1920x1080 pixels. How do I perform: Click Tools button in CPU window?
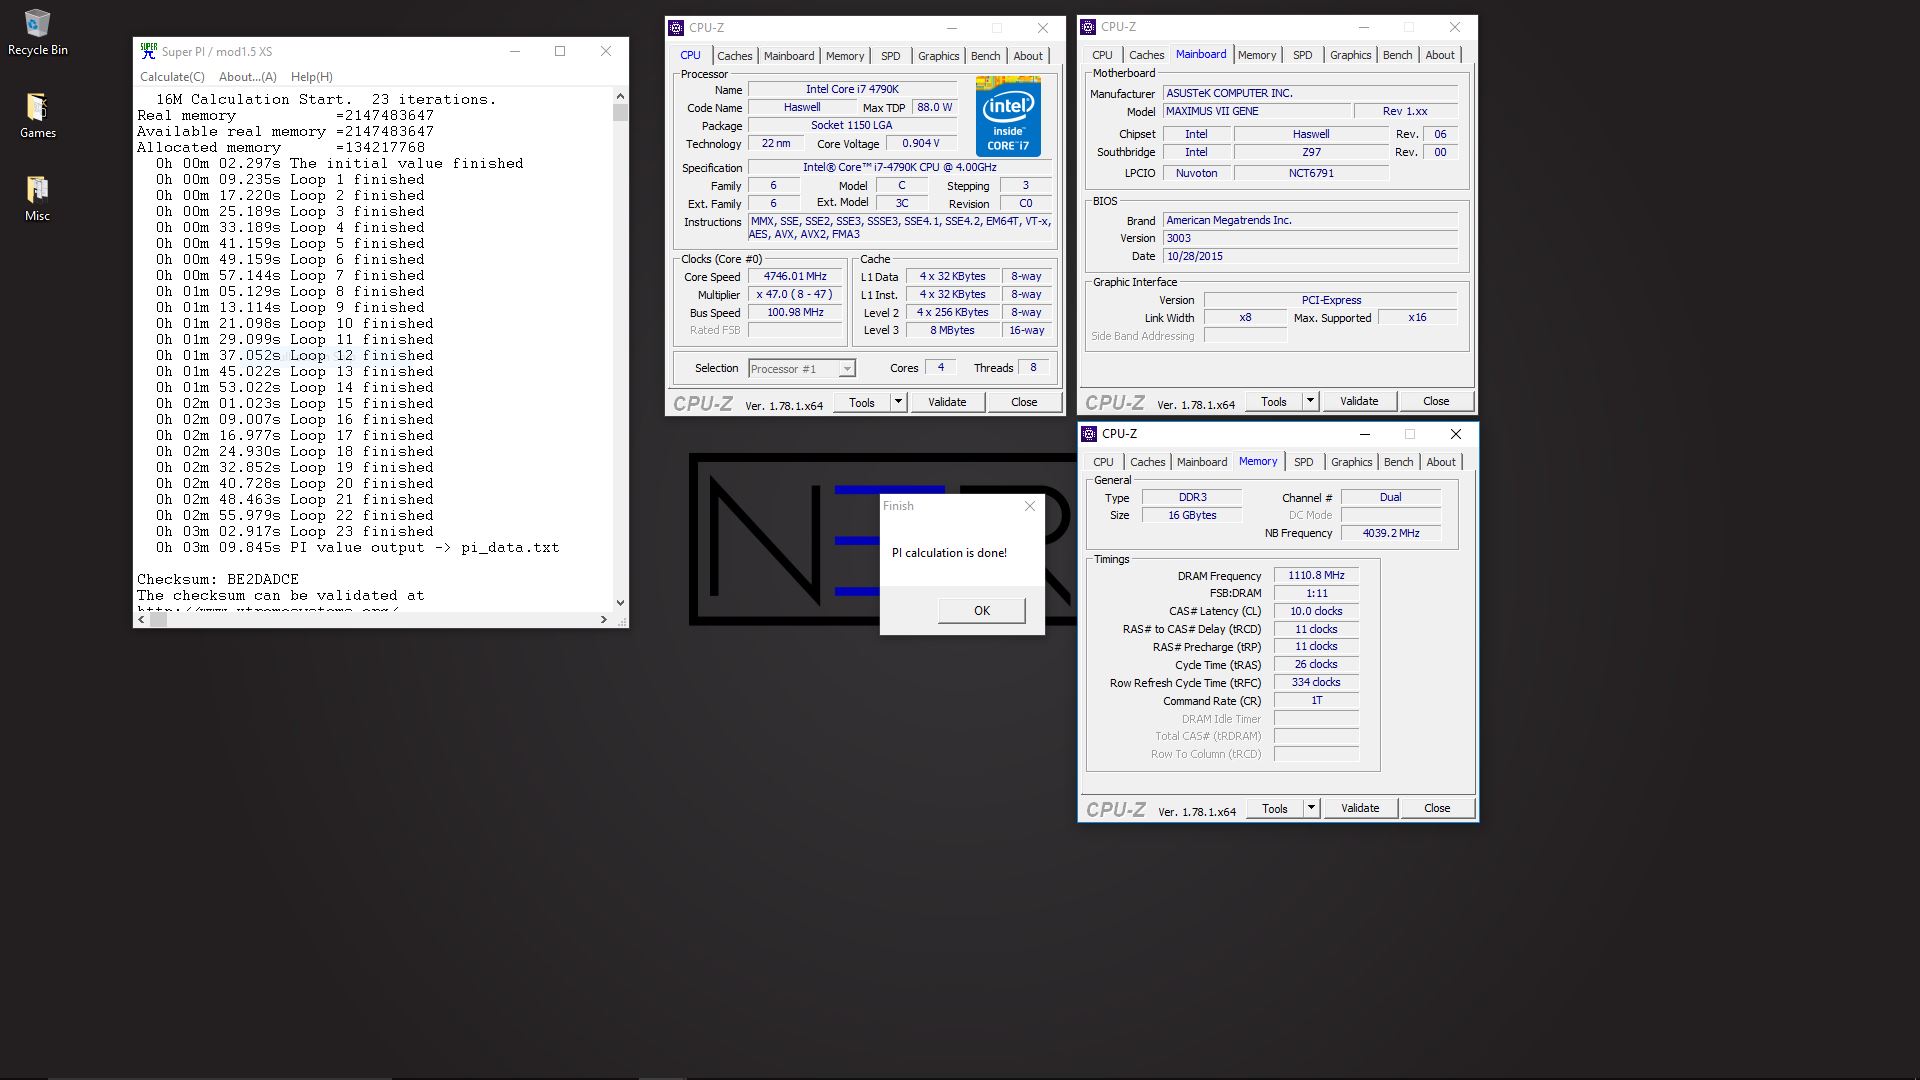tap(862, 402)
